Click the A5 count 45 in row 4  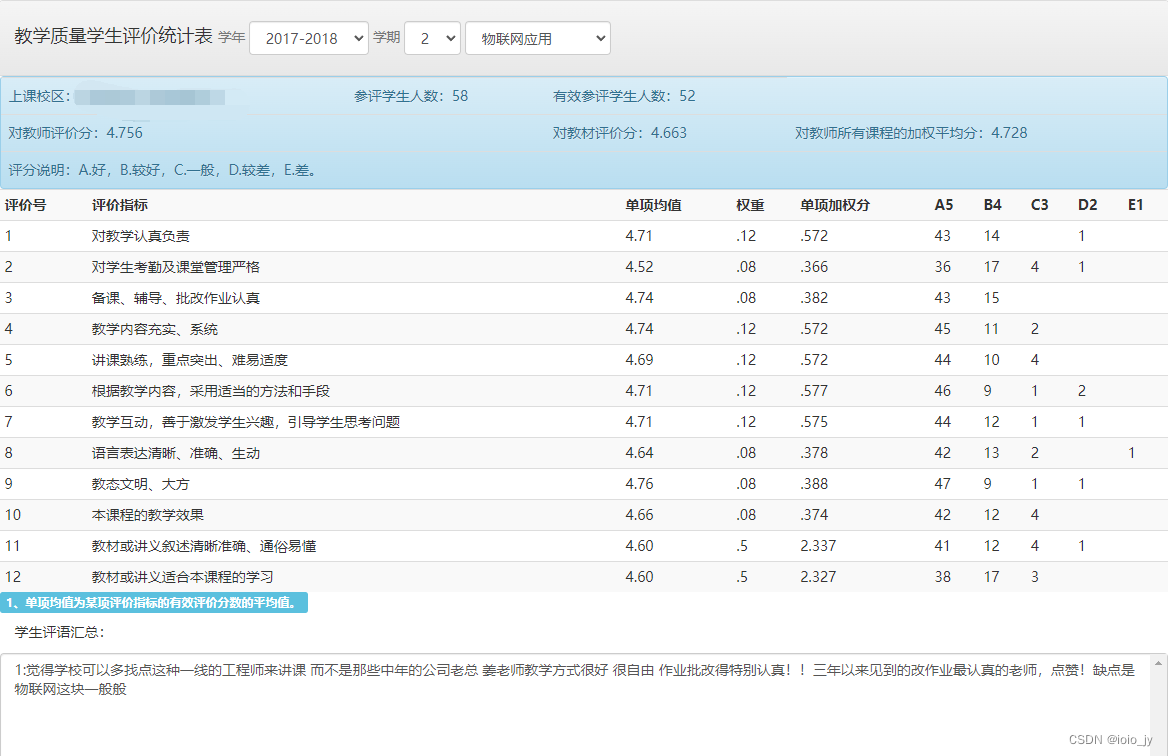pos(942,329)
